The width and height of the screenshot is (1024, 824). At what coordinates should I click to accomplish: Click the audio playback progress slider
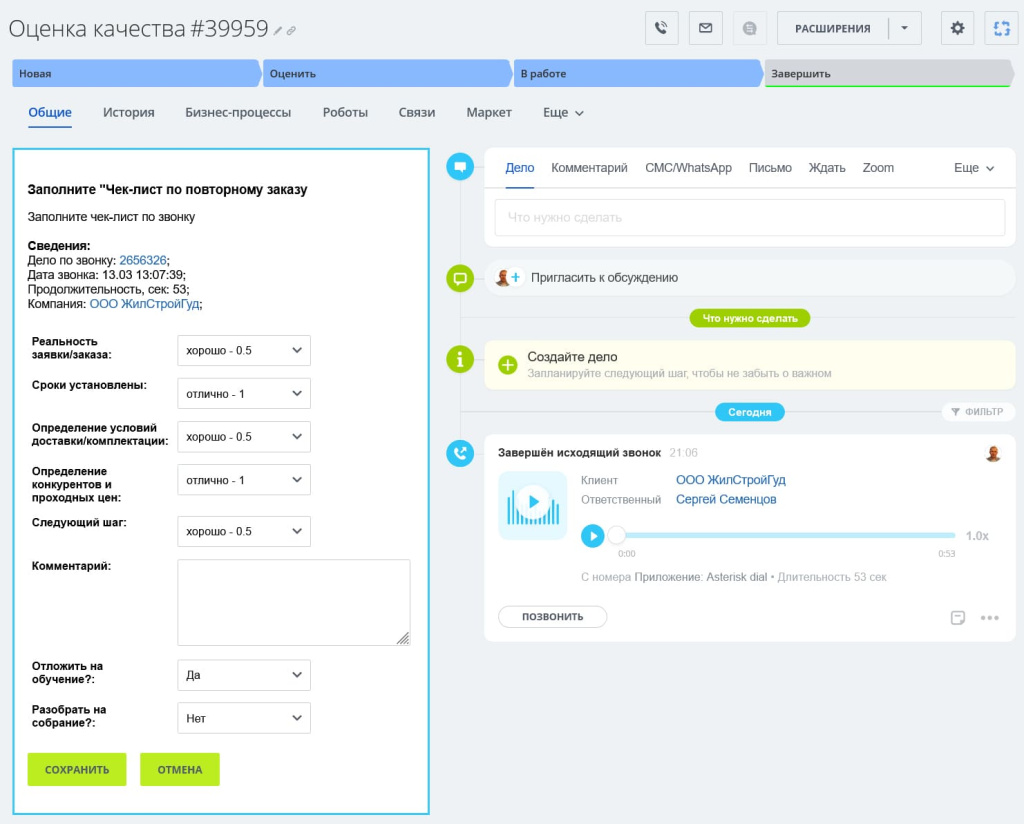coord(780,536)
